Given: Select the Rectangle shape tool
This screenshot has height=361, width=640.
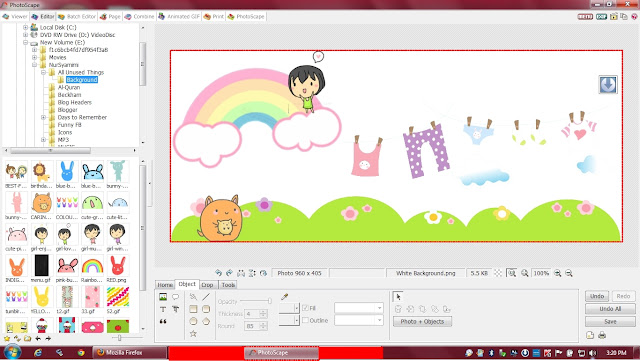Looking at the screenshot, I should 193,309.
